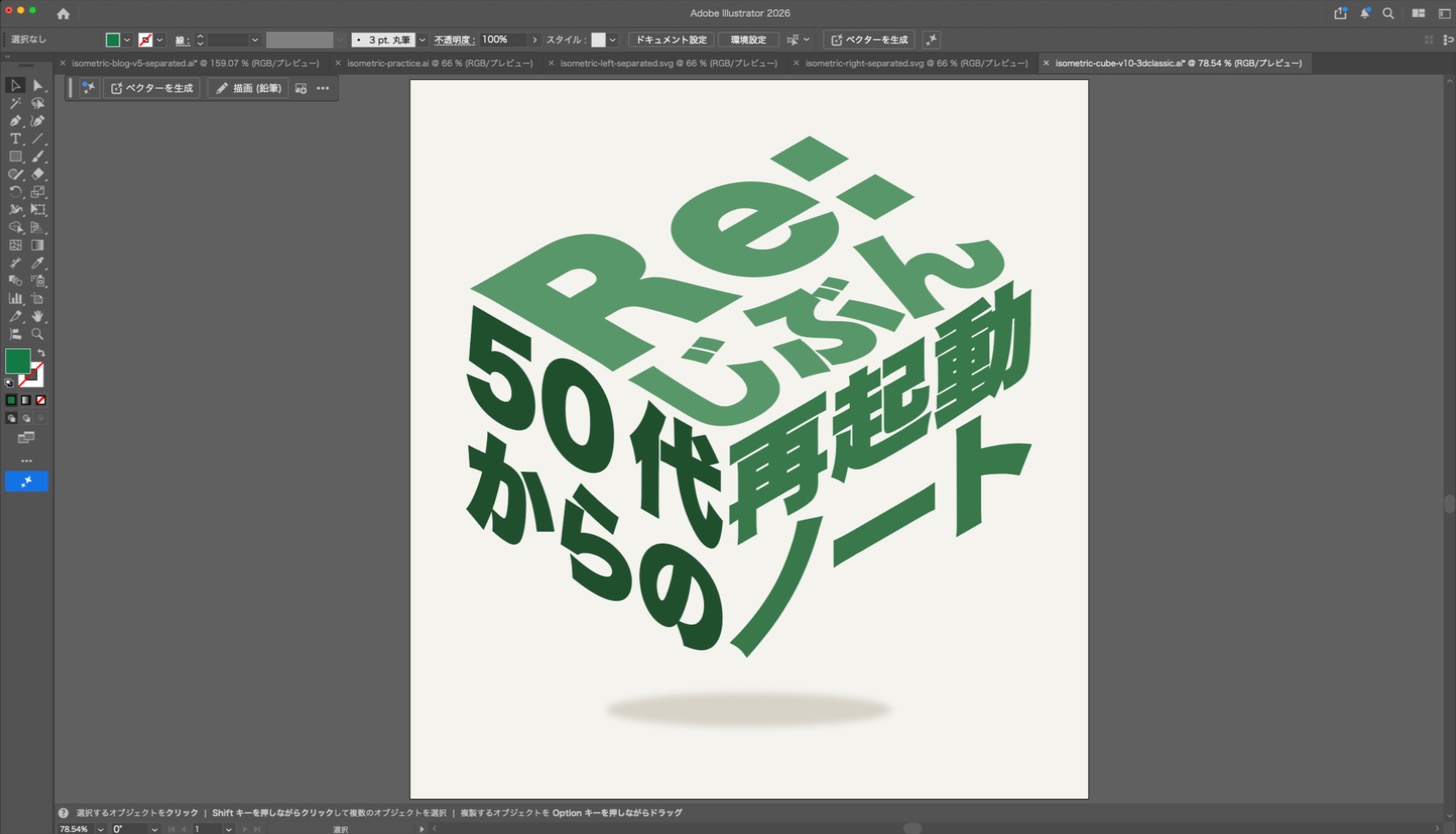Click the fill swatch in control bar

point(113,40)
